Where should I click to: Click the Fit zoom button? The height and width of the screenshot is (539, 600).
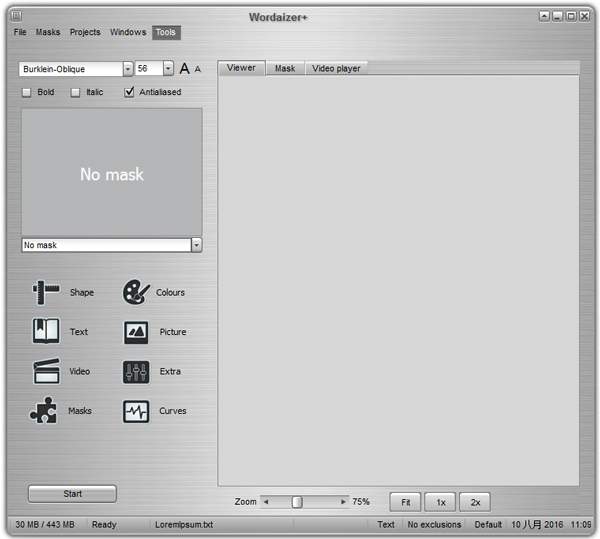pyautogui.click(x=405, y=502)
